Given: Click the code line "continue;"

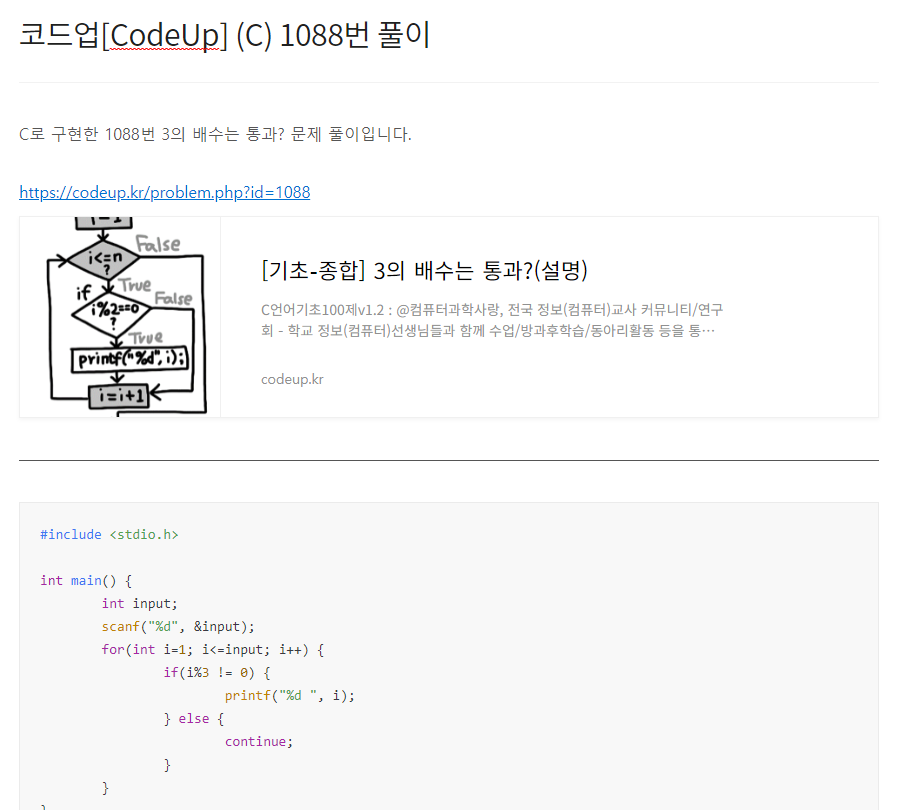Looking at the screenshot, I should click(259, 741).
